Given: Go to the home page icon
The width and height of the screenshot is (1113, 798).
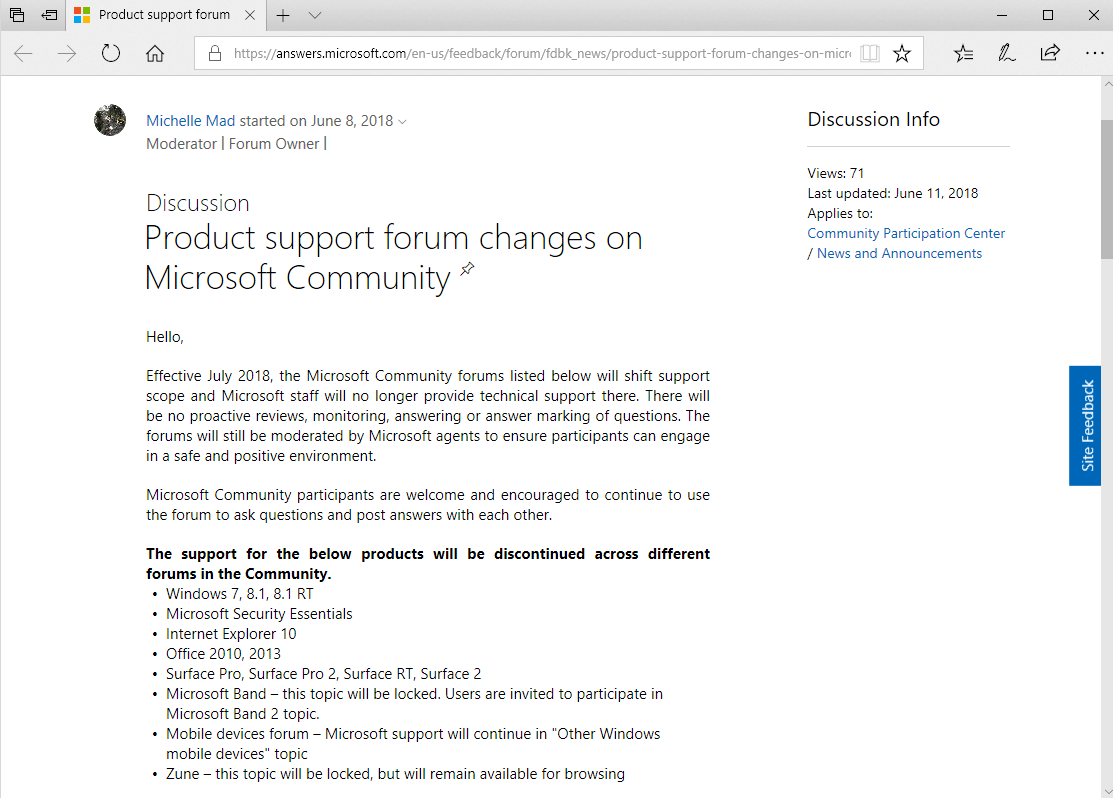Looking at the screenshot, I should 155,53.
